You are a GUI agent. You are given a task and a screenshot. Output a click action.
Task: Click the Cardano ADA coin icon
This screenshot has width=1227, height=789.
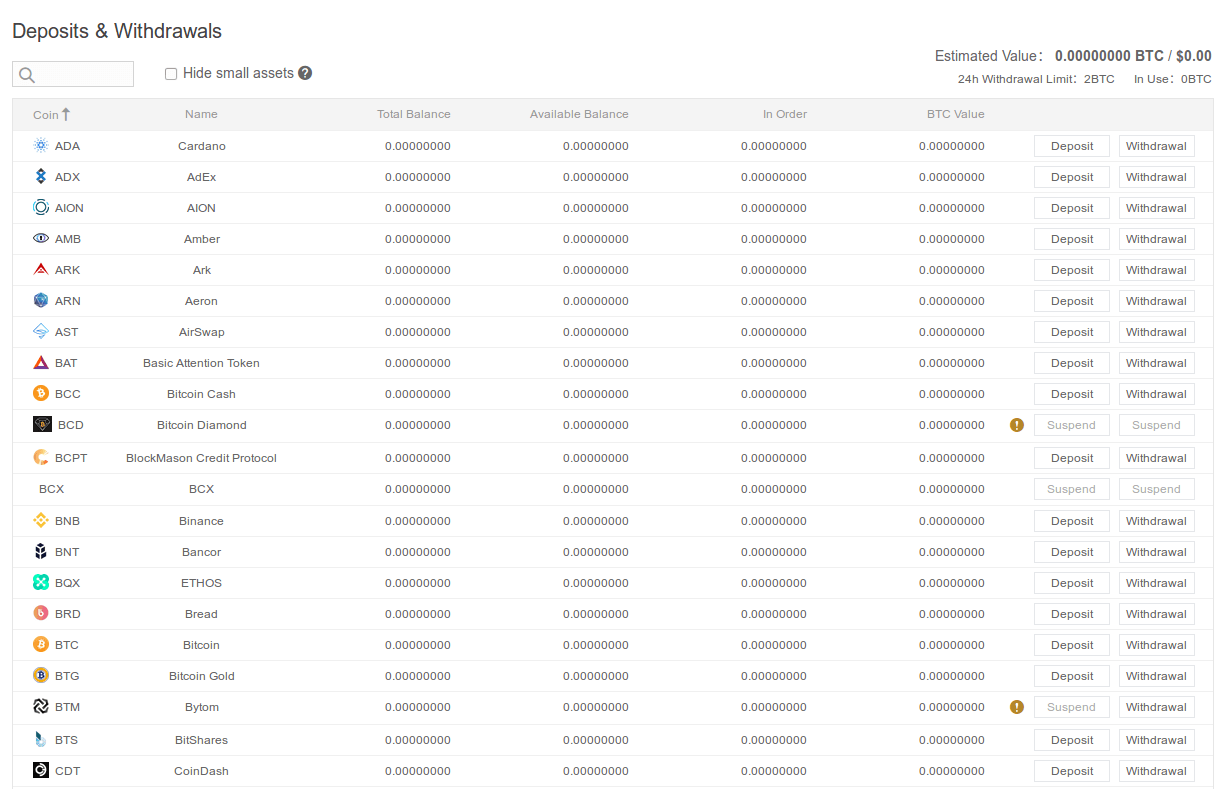[x=41, y=146]
